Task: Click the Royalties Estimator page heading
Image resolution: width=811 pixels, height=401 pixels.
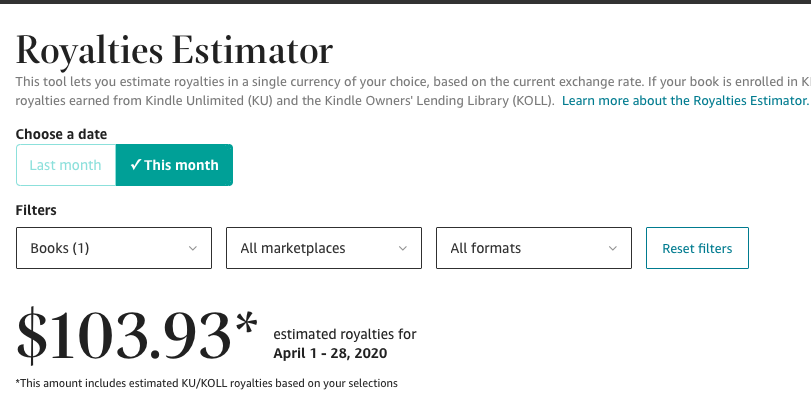Action: (174, 50)
